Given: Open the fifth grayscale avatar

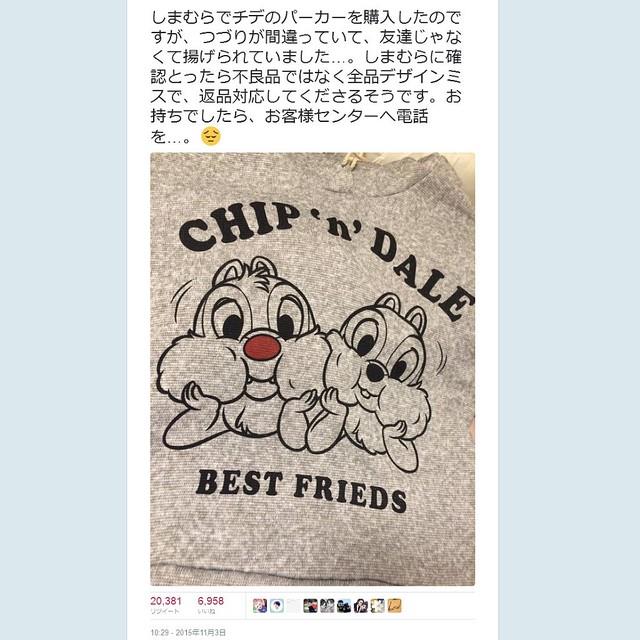Looking at the screenshot, I should click(x=327, y=606).
